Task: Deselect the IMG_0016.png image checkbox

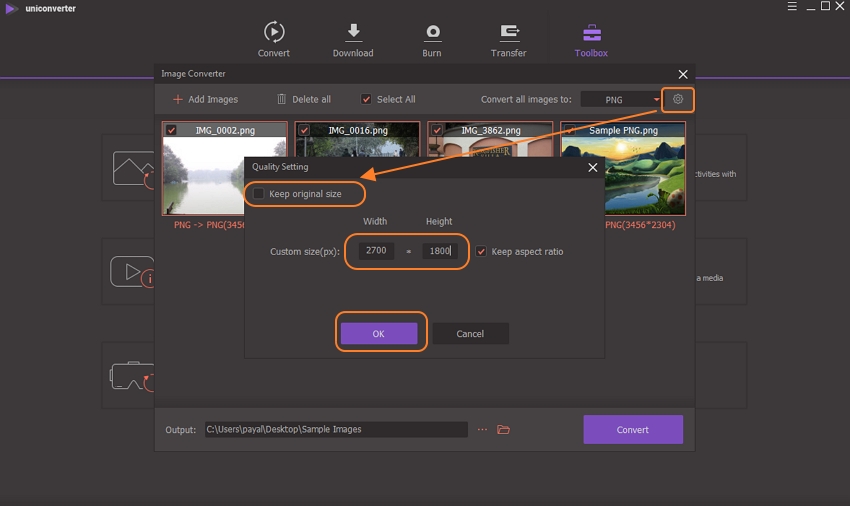Action: pyautogui.click(x=304, y=130)
